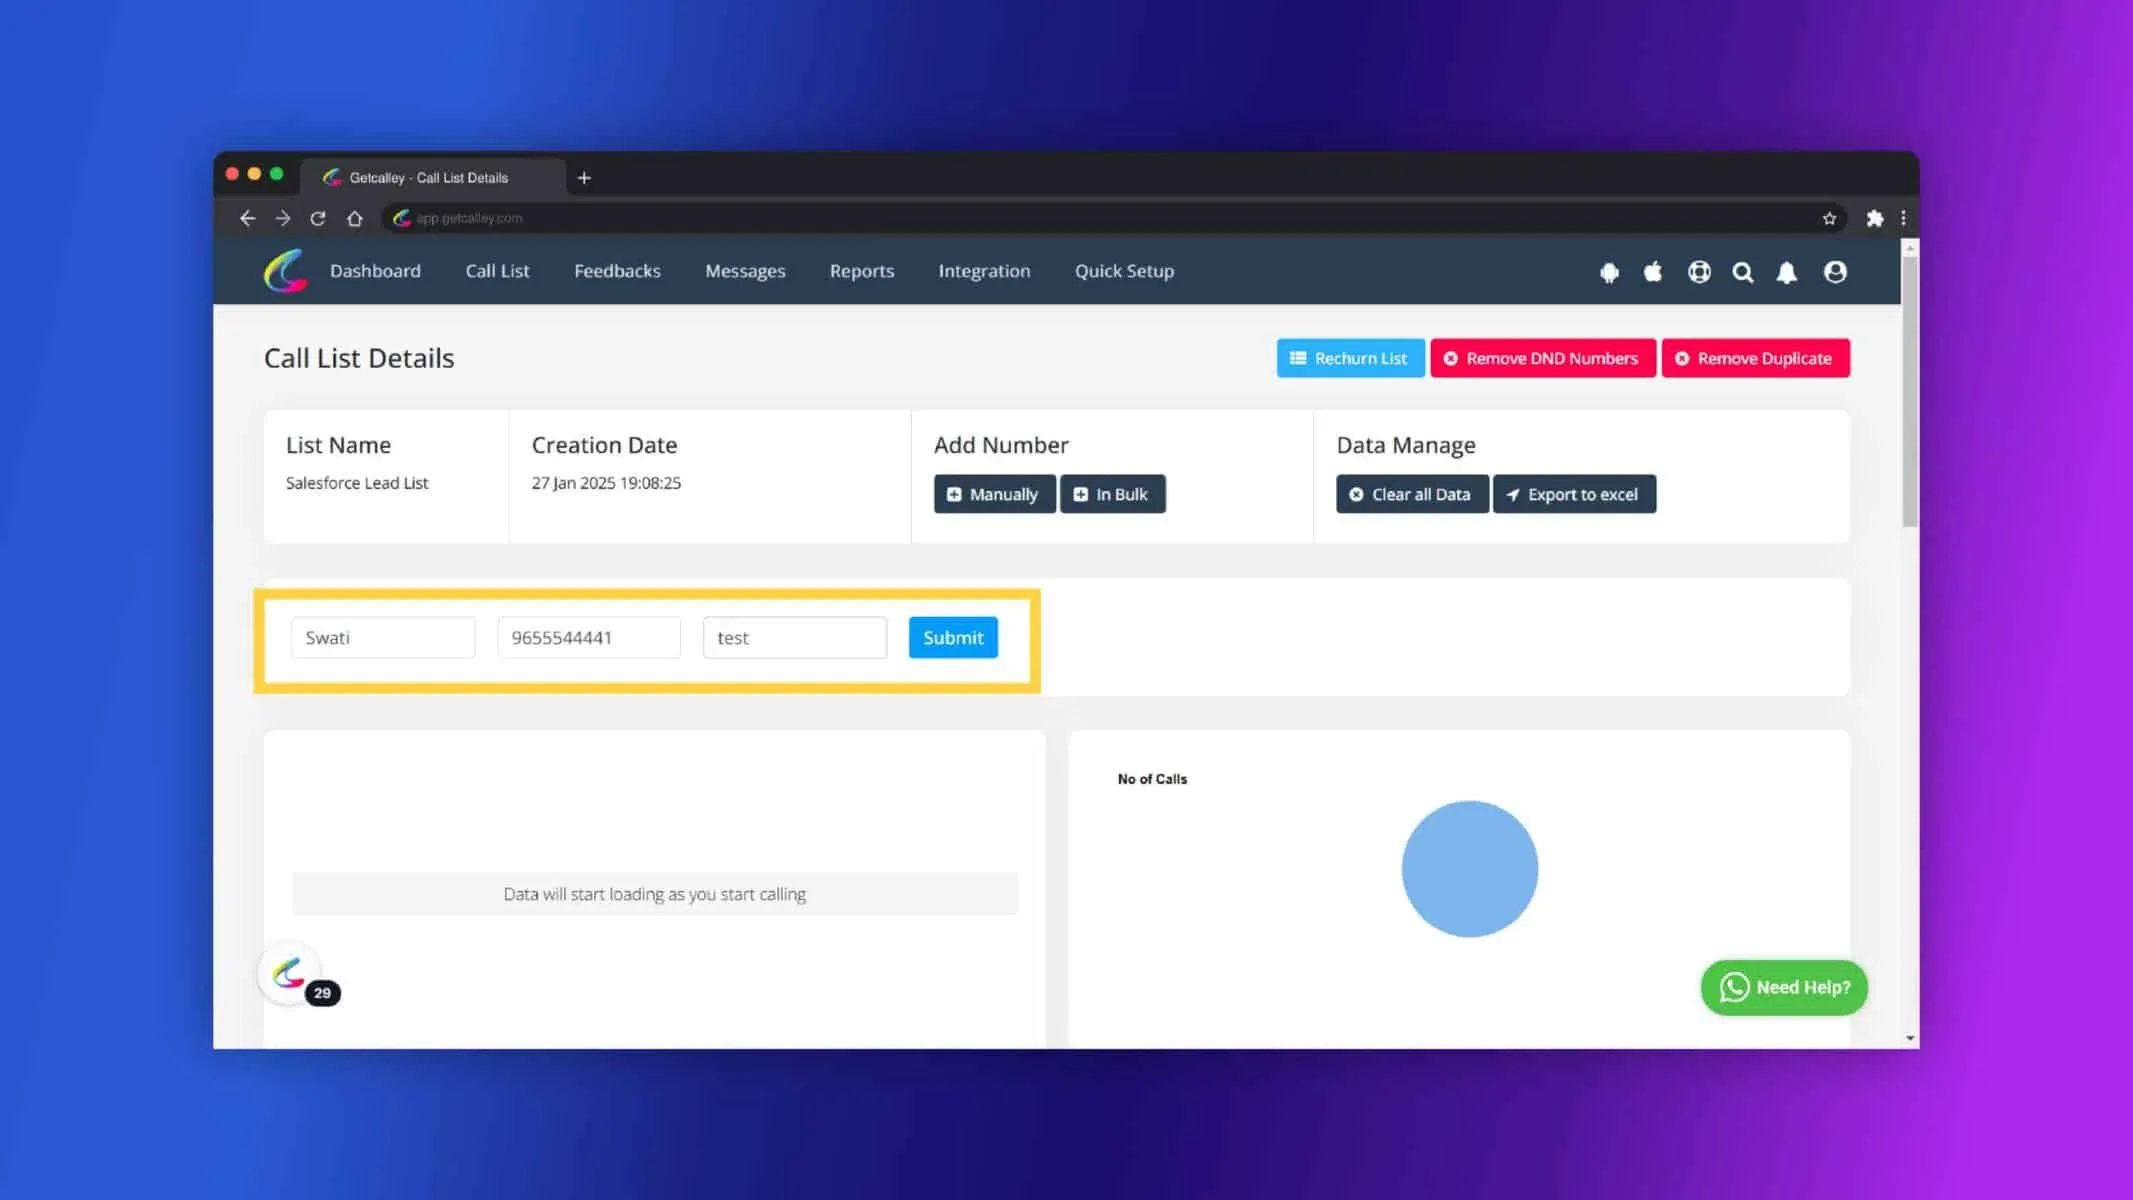Click the Android app icon in navbar
2133x1200 pixels.
pos(1609,272)
